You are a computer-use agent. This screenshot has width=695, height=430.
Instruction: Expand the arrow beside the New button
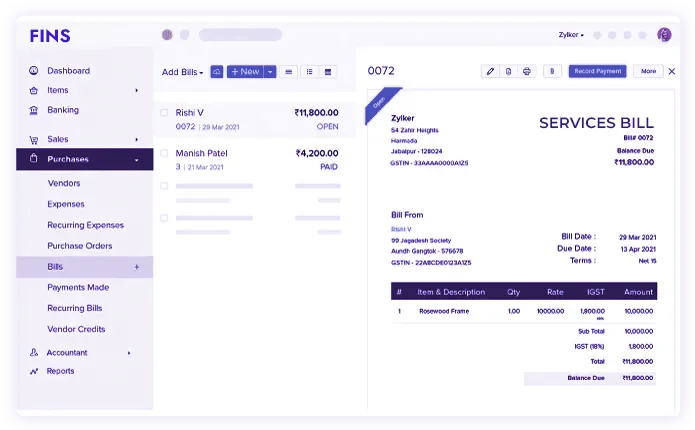click(270, 72)
